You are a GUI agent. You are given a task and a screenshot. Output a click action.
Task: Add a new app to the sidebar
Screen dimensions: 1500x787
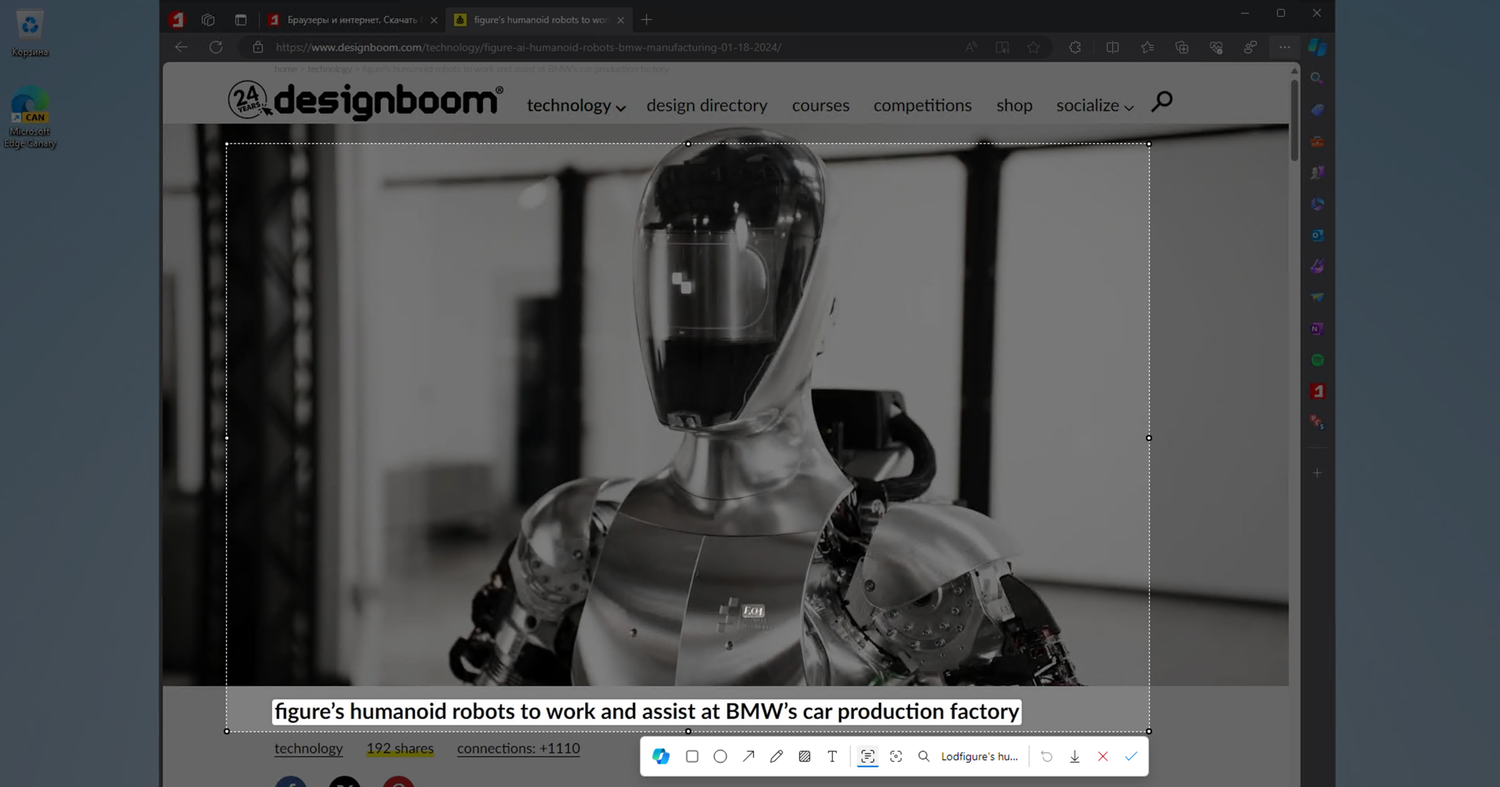click(x=1317, y=472)
